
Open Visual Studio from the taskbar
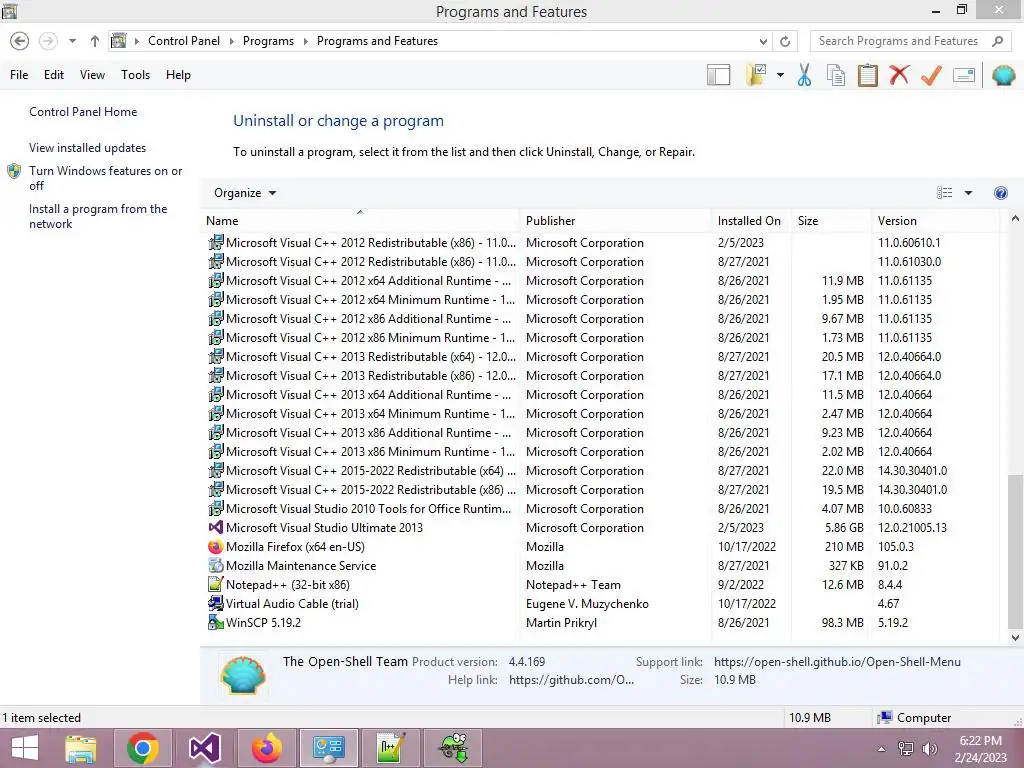[x=204, y=748]
